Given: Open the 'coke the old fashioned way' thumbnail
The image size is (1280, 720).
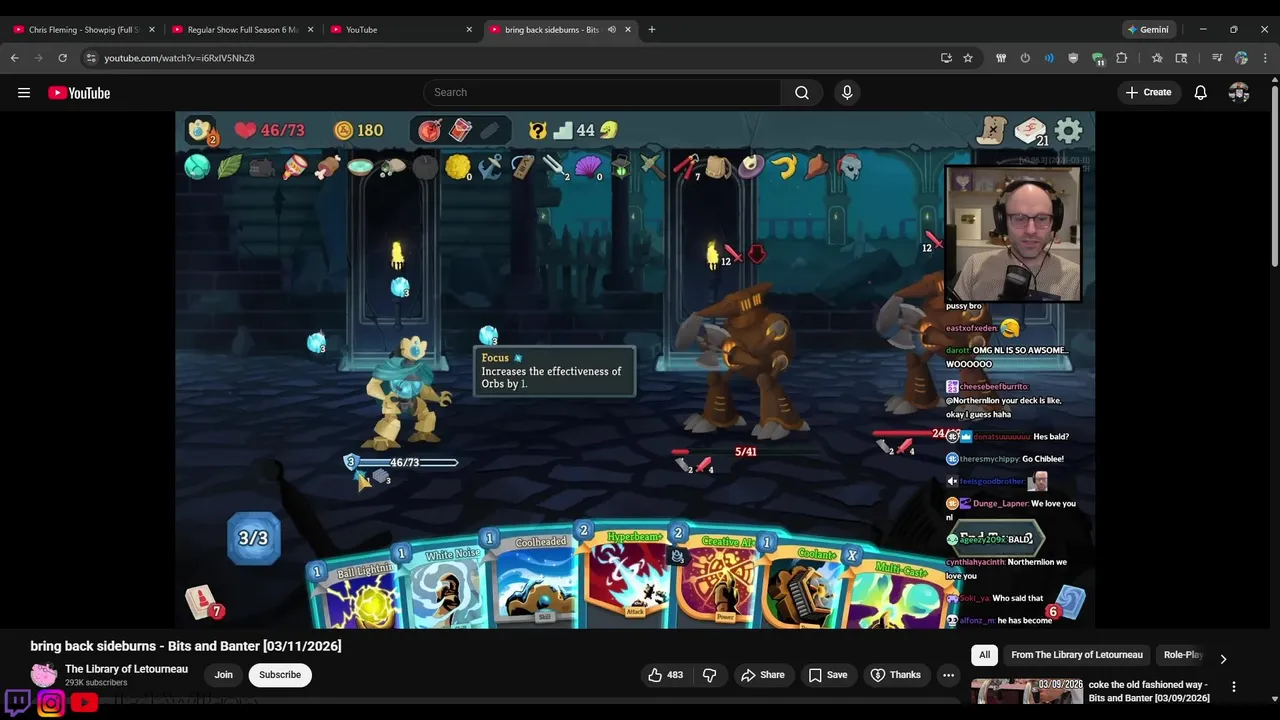Looking at the screenshot, I should tap(1027, 692).
